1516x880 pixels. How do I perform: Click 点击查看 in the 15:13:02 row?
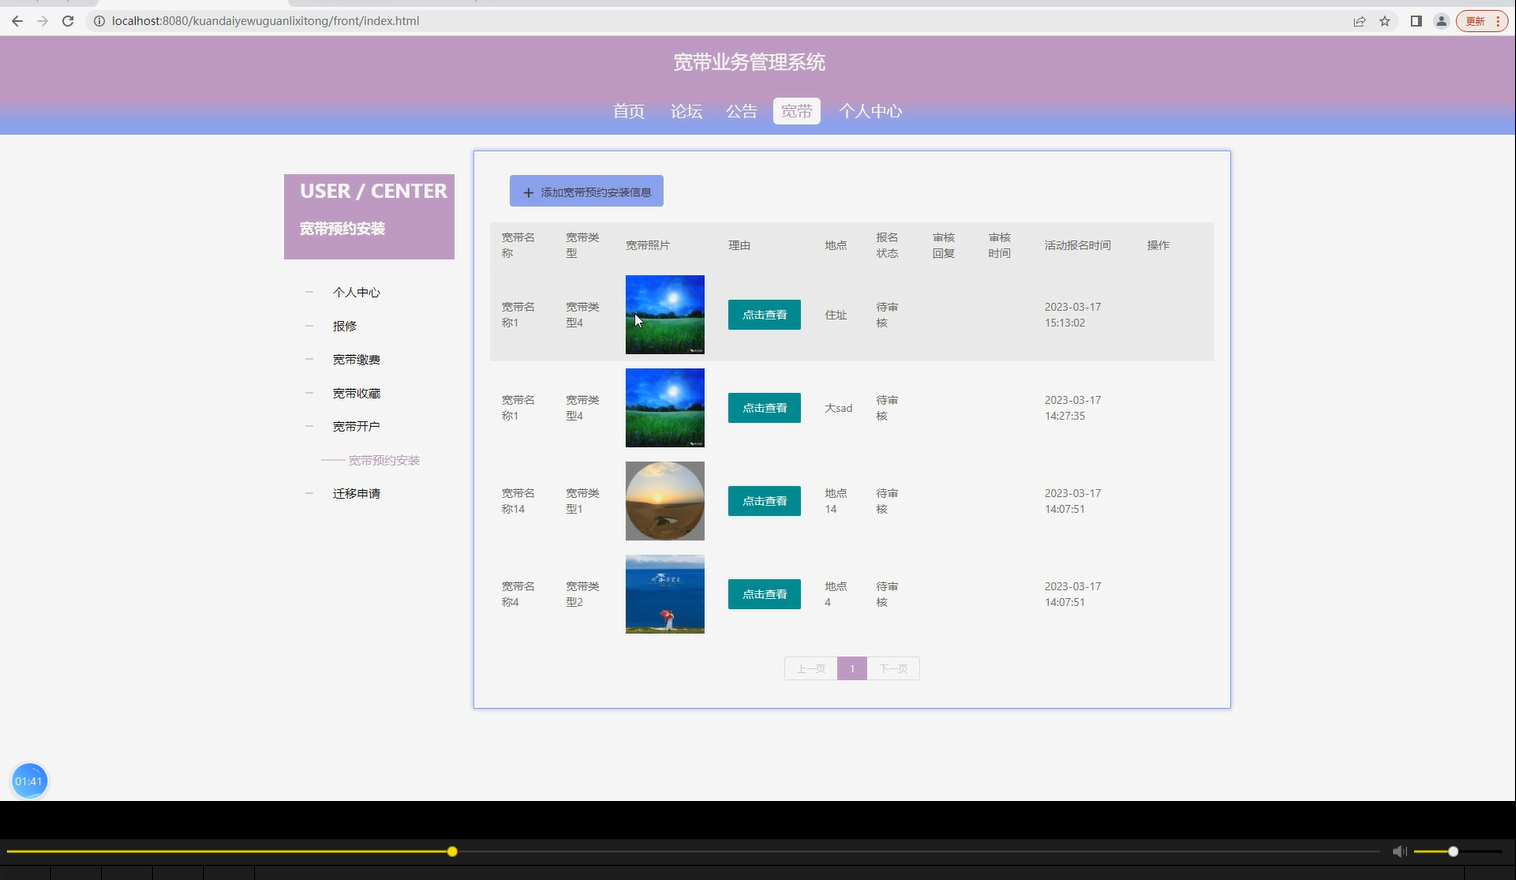click(764, 315)
